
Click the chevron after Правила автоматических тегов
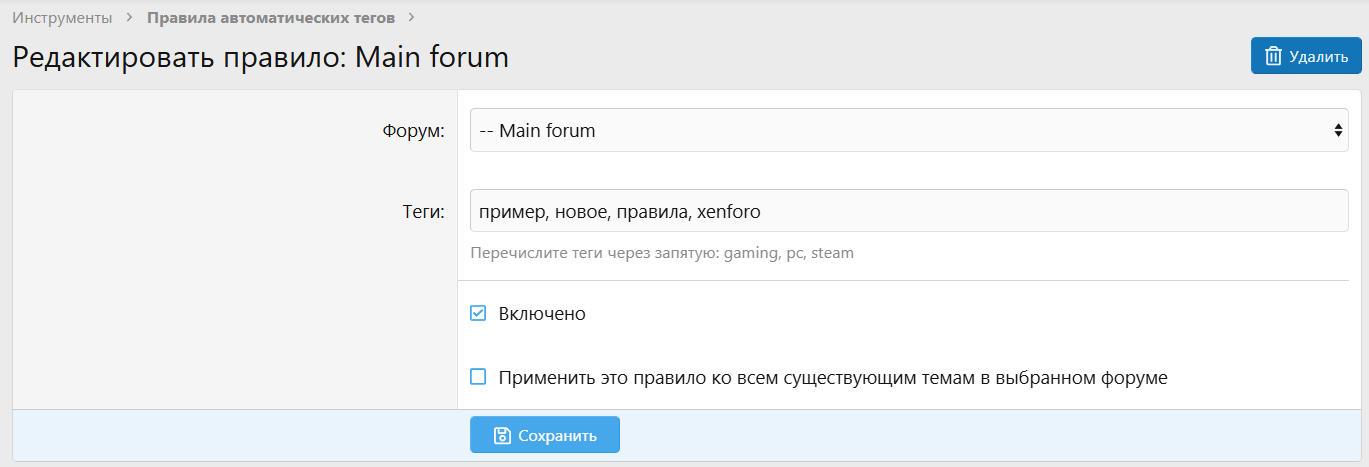point(411,17)
